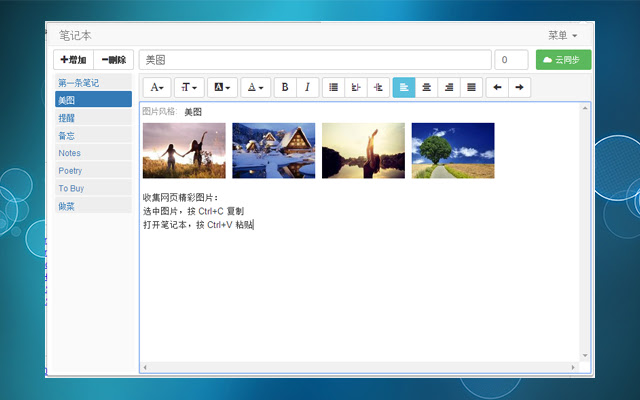Click the number field showing 0

(x=511, y=60)
